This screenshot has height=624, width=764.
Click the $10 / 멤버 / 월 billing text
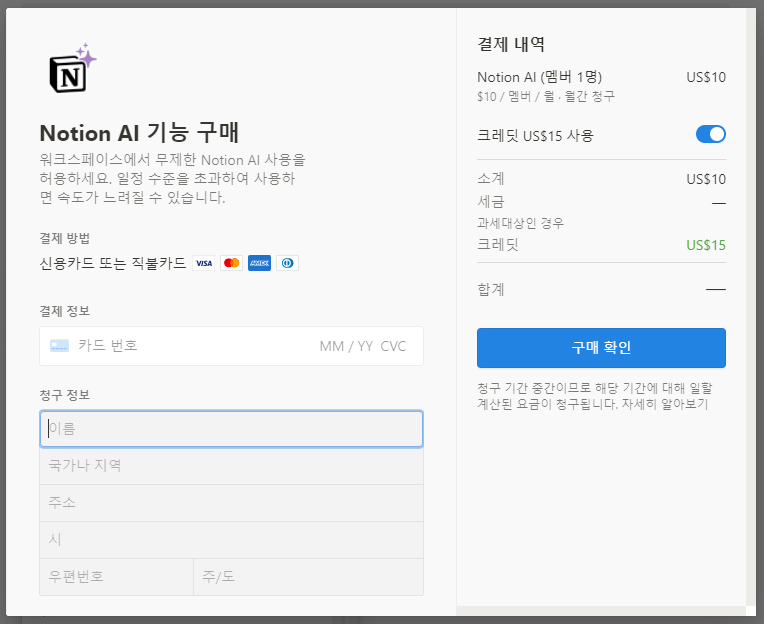point(546,96)
